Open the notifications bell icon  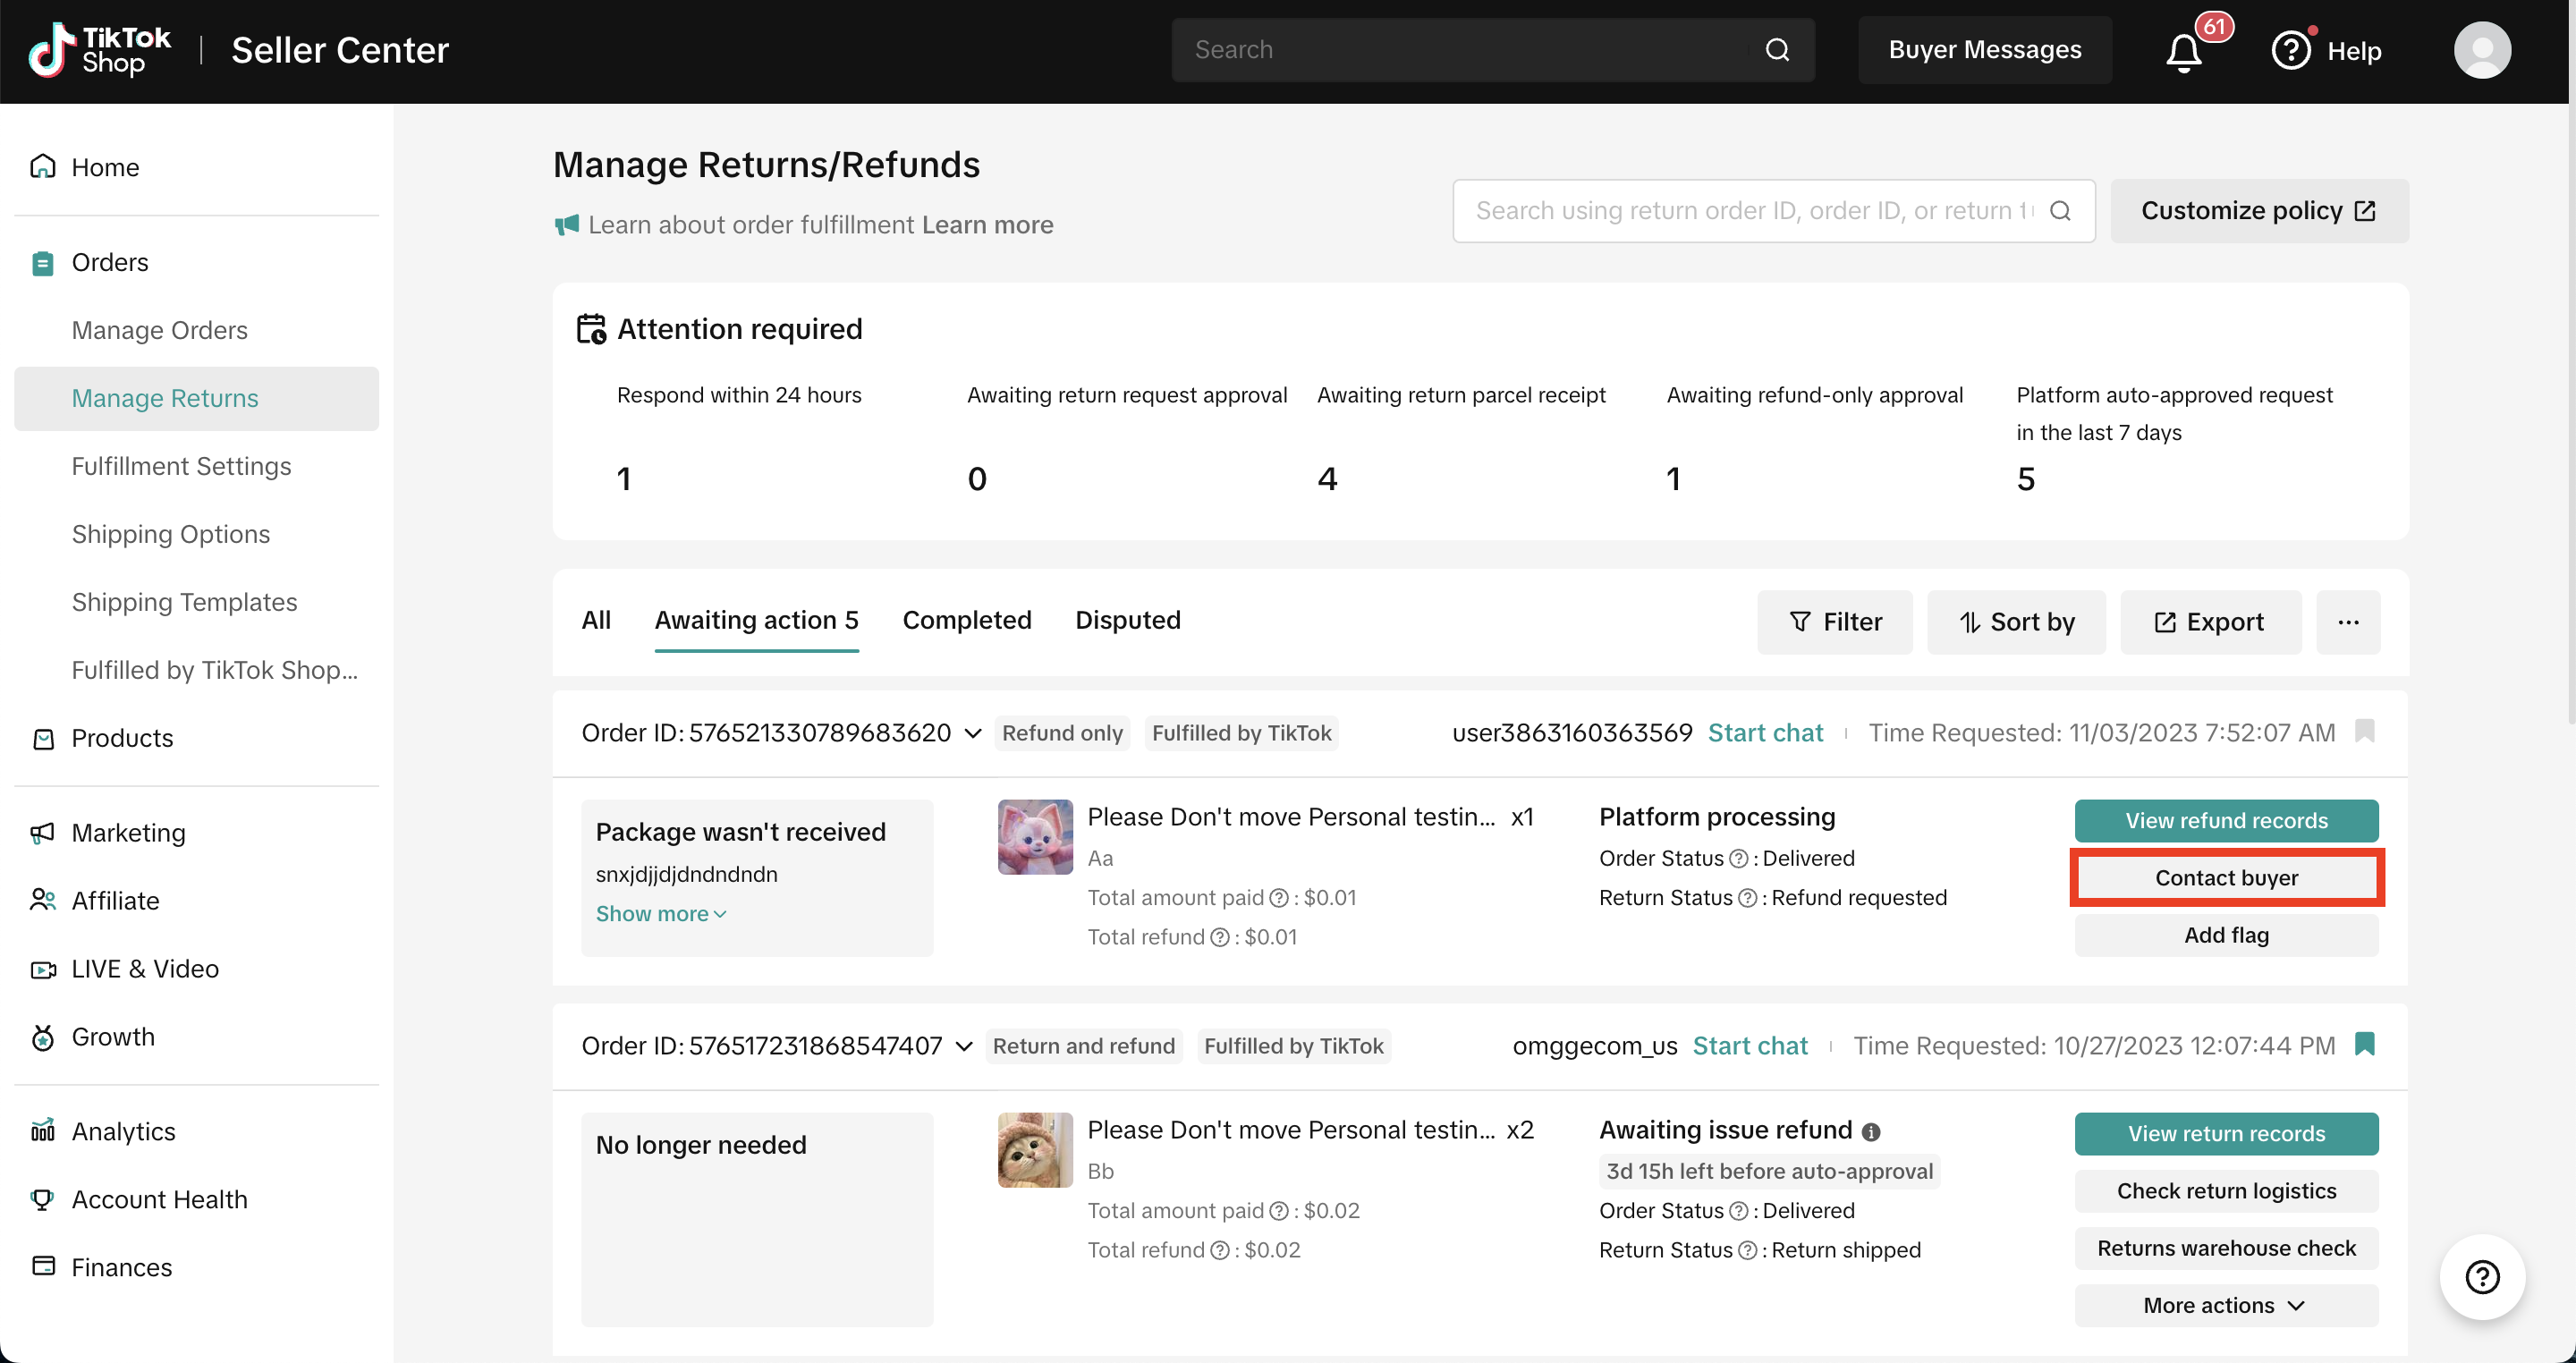click(x=2184, y=51)
